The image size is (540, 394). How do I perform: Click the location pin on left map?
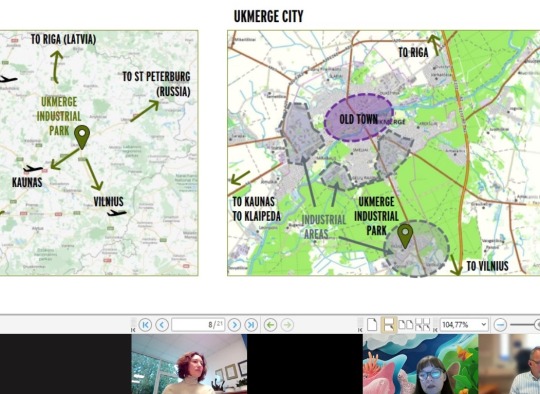[82, 137]
